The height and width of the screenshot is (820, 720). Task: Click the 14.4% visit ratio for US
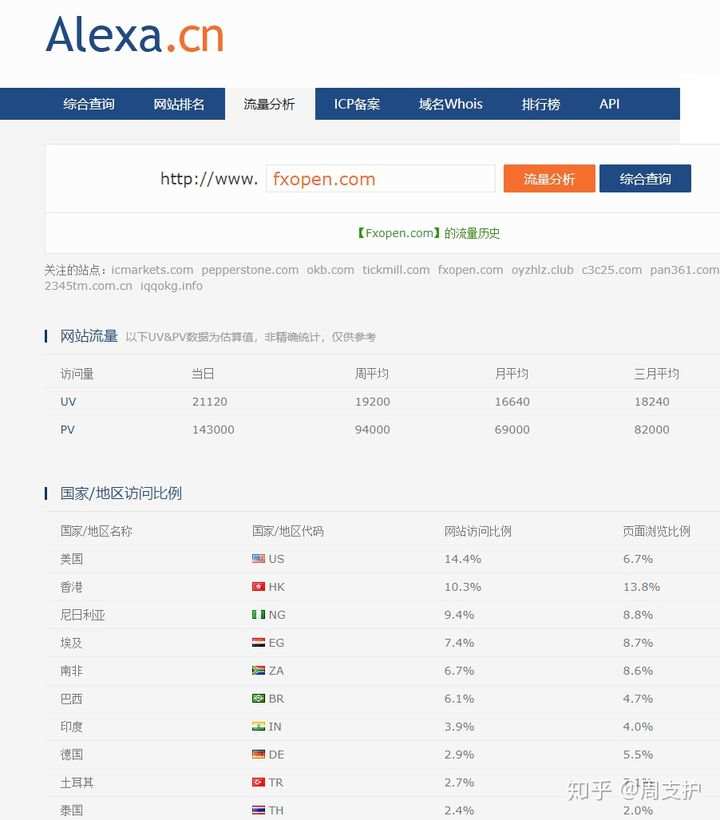pos(463,559)
